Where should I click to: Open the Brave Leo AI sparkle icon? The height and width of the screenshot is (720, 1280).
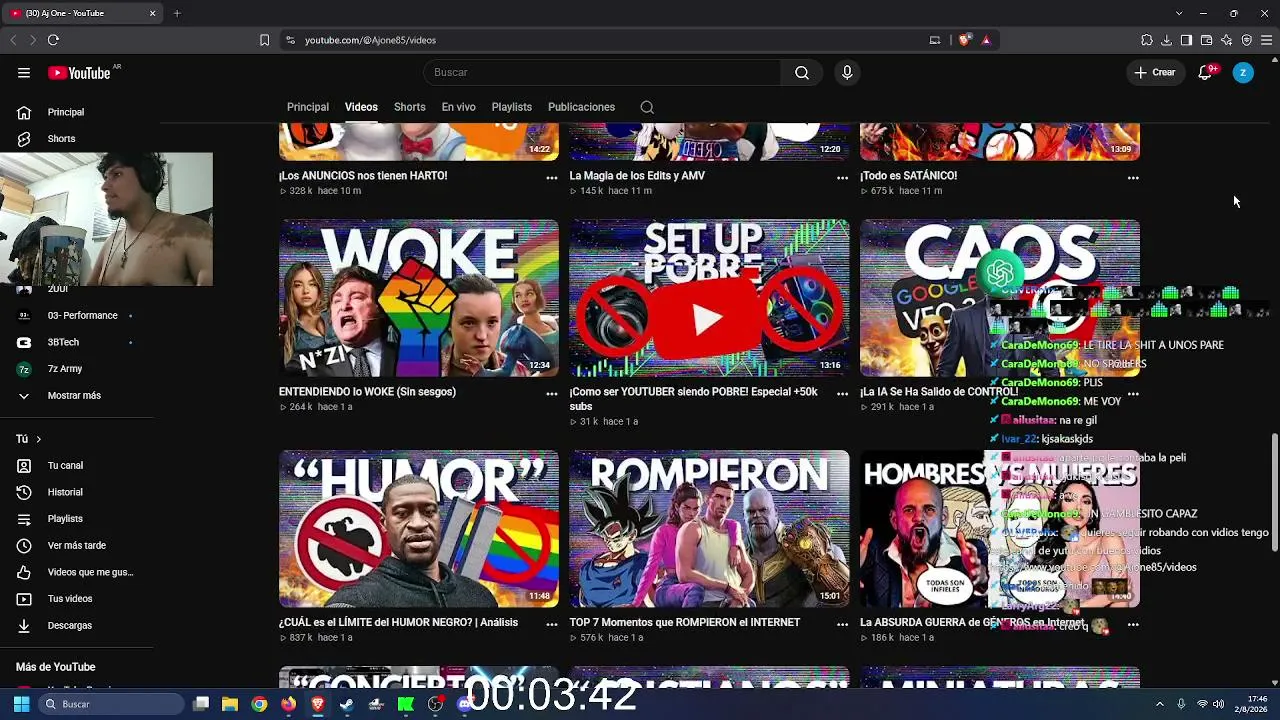pos(1227,40)
